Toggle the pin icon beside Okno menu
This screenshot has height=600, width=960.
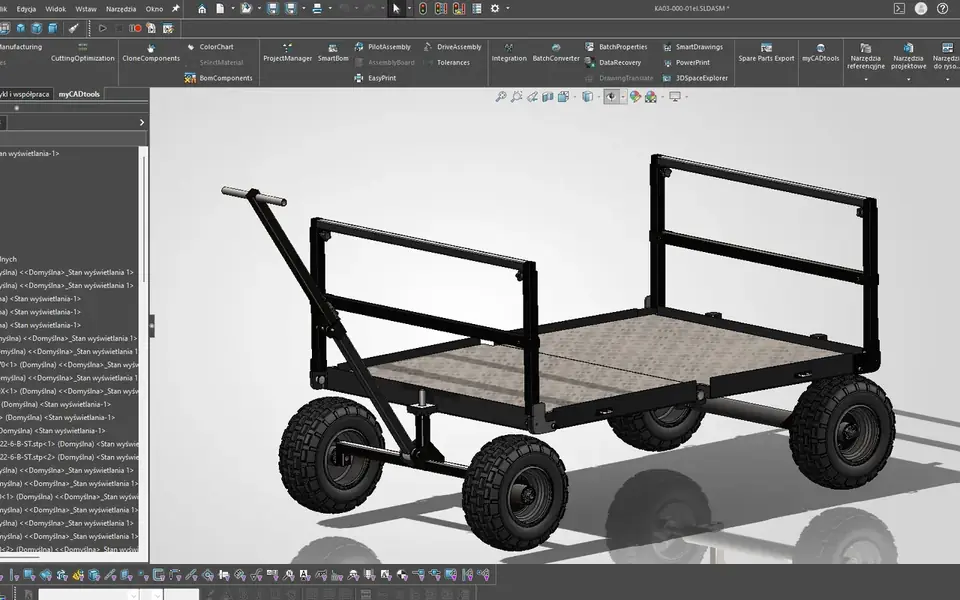coord(176,9)
